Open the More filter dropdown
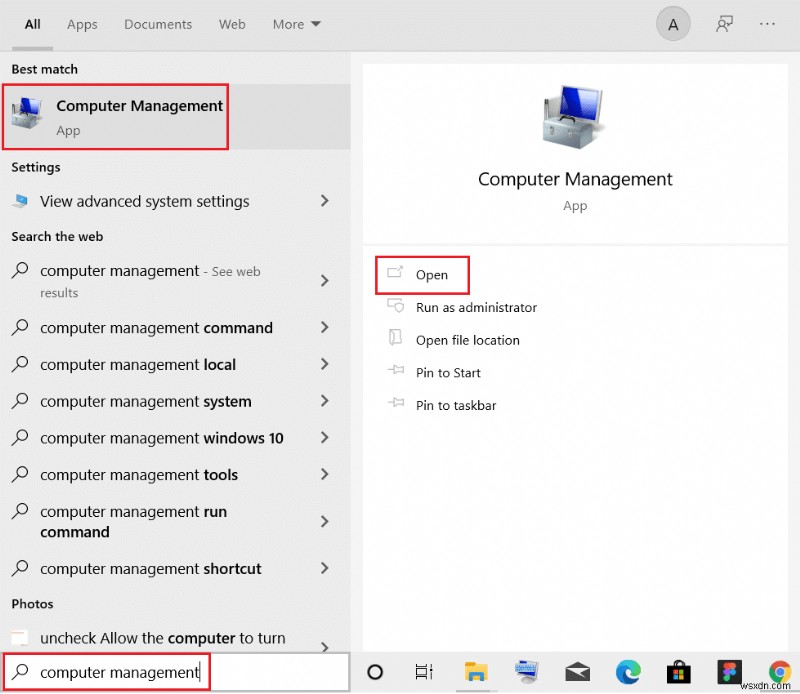The height and width of the screenshot is (694, 800). (x=296, y=24)
